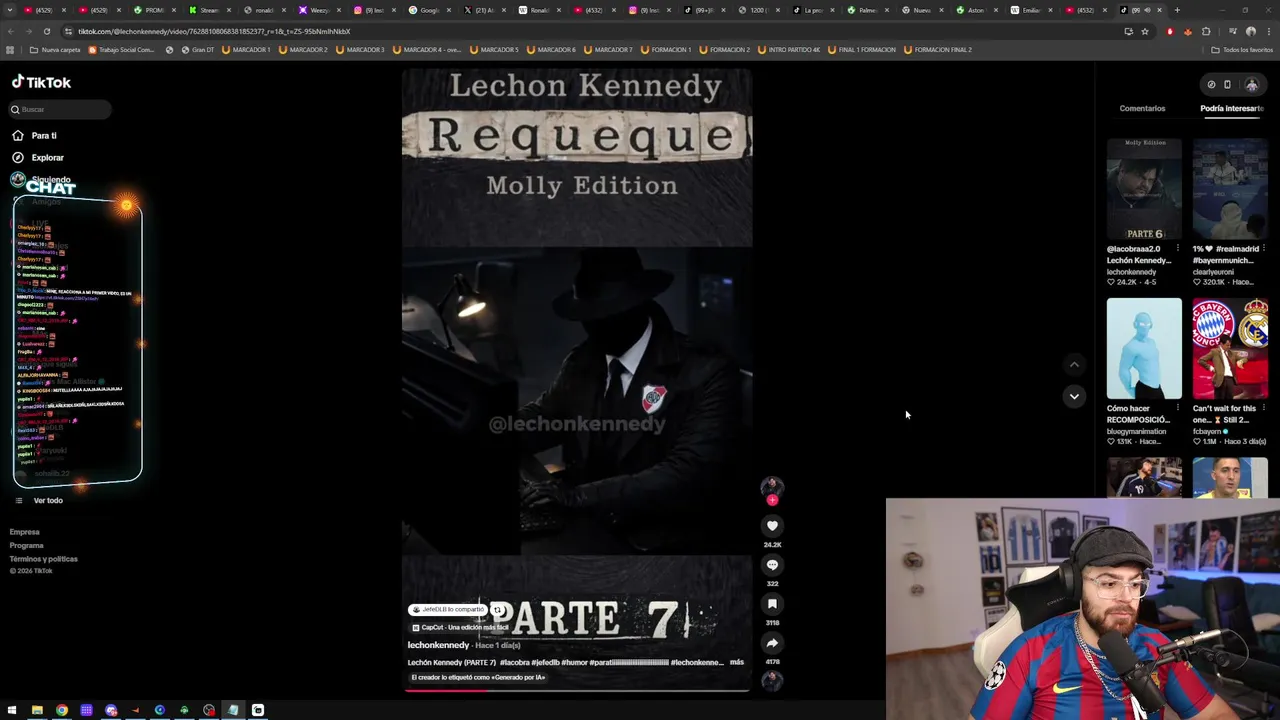
Task: Open File Explorer from the taskbar
Action: tap(37, 710)
